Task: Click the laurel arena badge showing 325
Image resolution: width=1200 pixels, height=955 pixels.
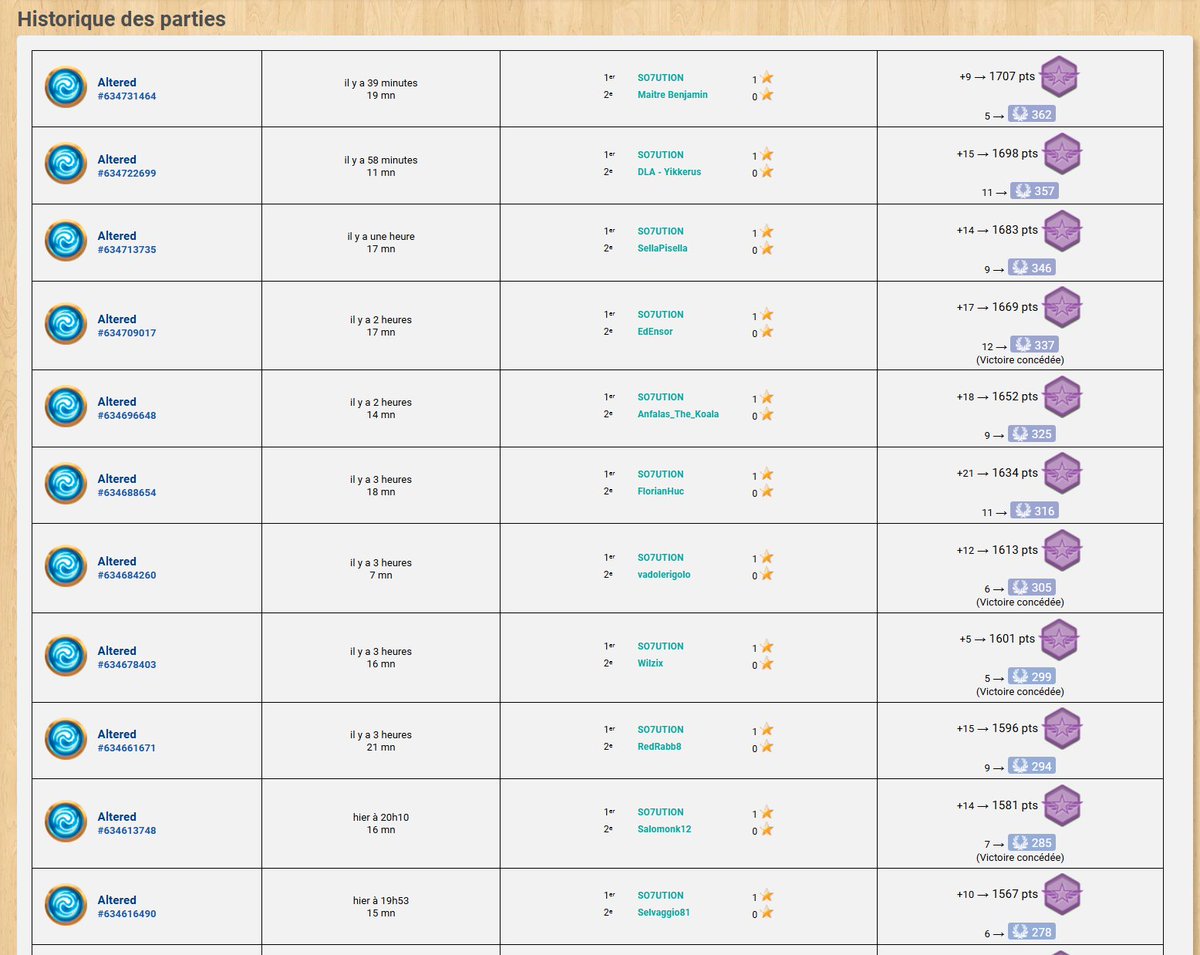Action: pyautogui.click(x=1032, y=434)
